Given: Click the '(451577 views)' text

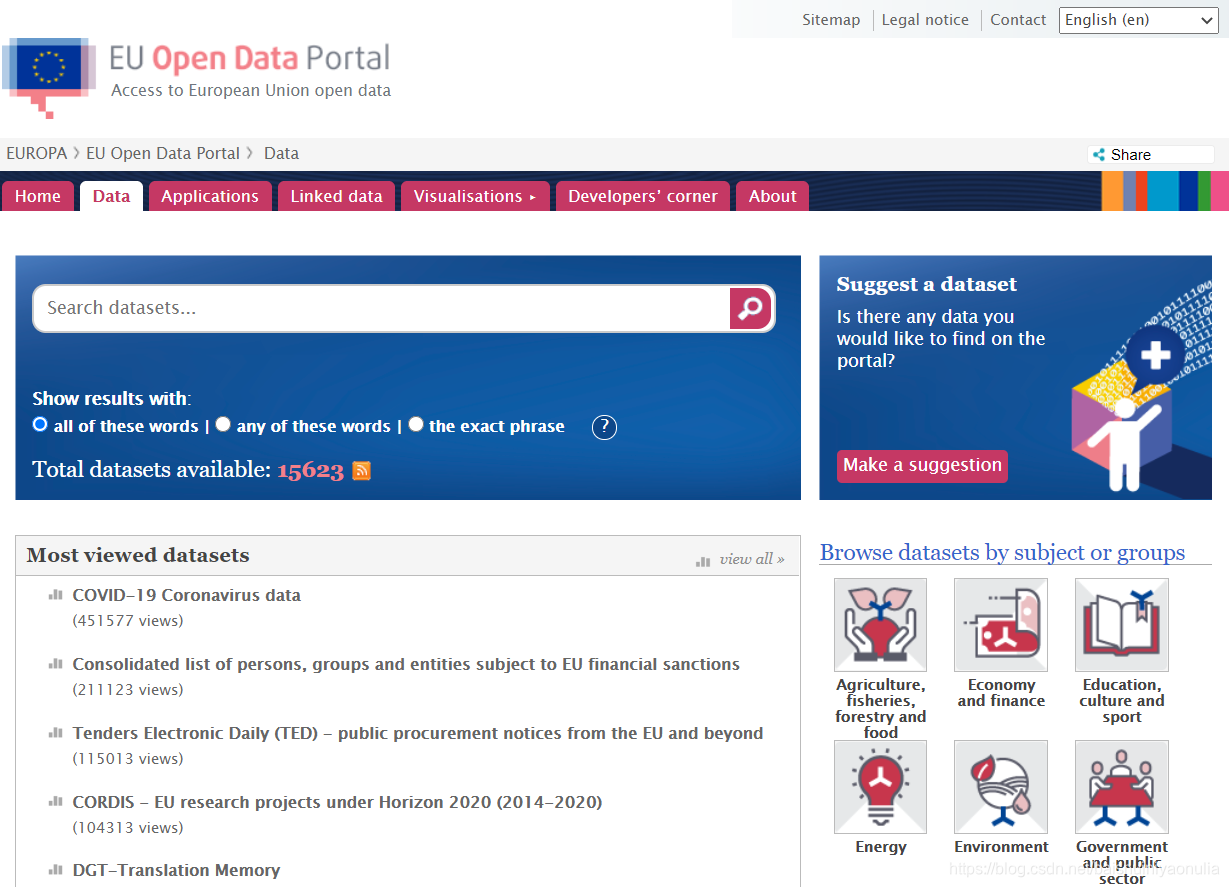Looking at the screenshot, I should pos(128,621).
